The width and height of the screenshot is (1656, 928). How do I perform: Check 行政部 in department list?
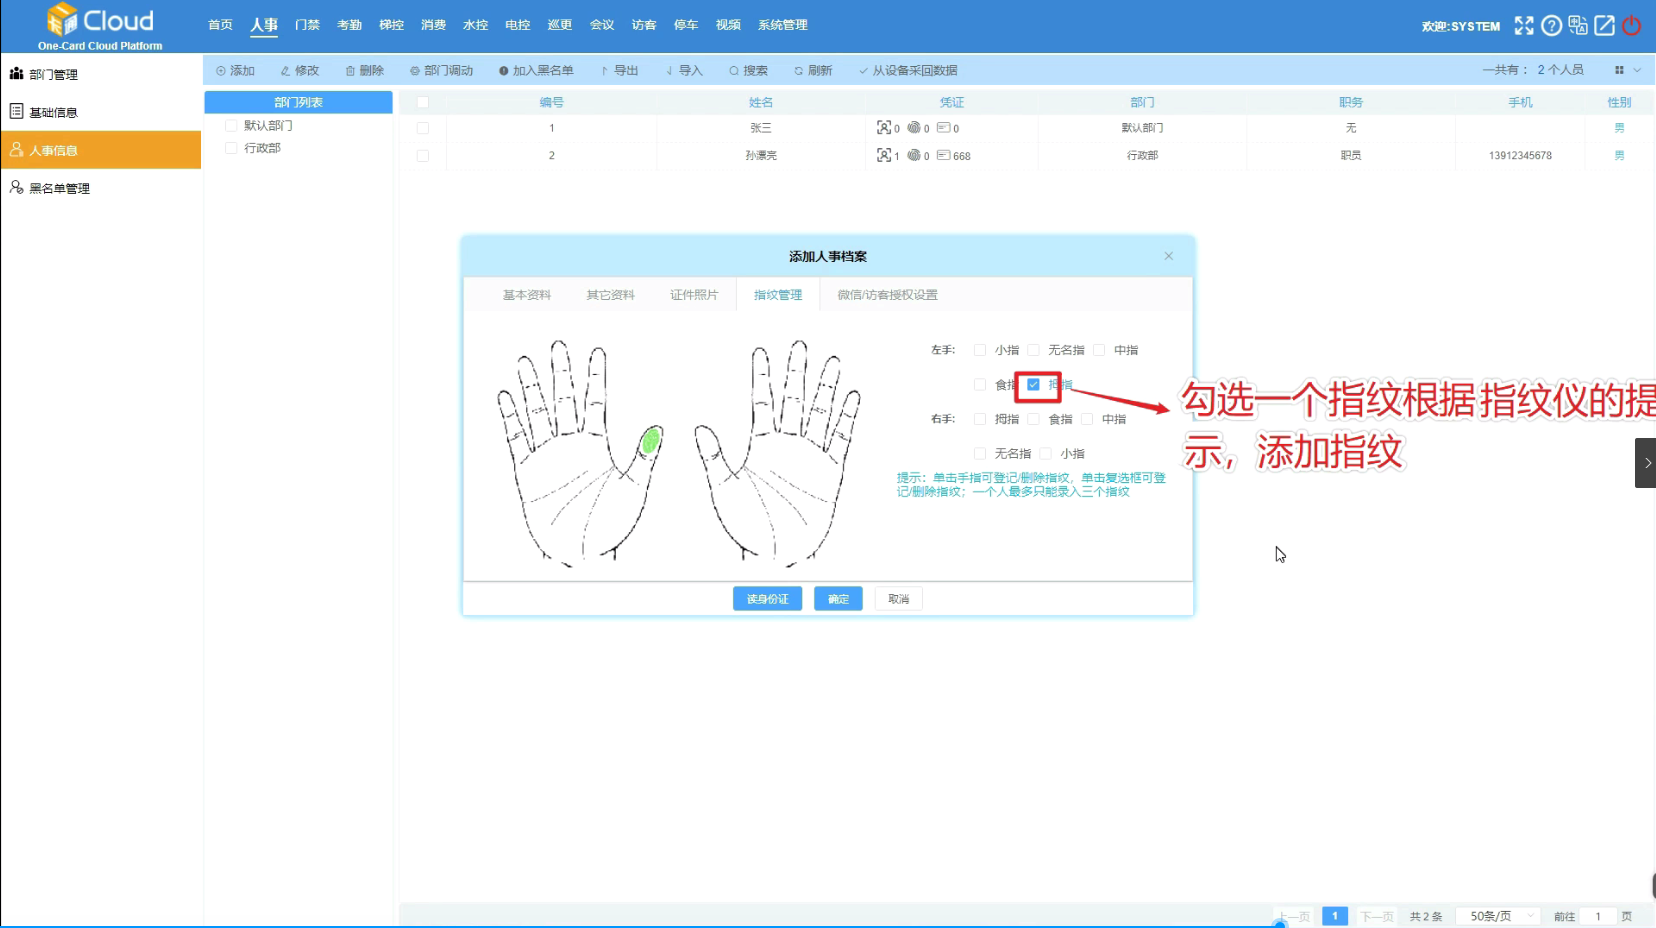(x=231, y=148)
